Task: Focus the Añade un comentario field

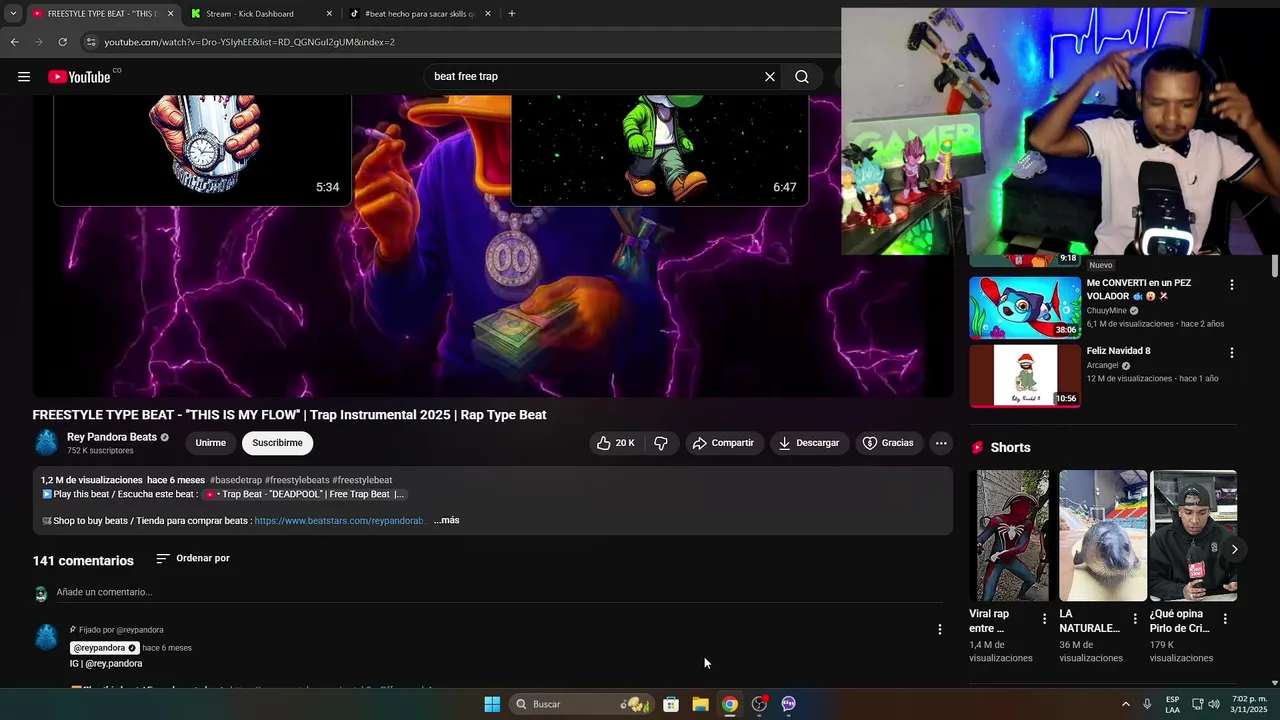Action: click(x=499, y=592)
